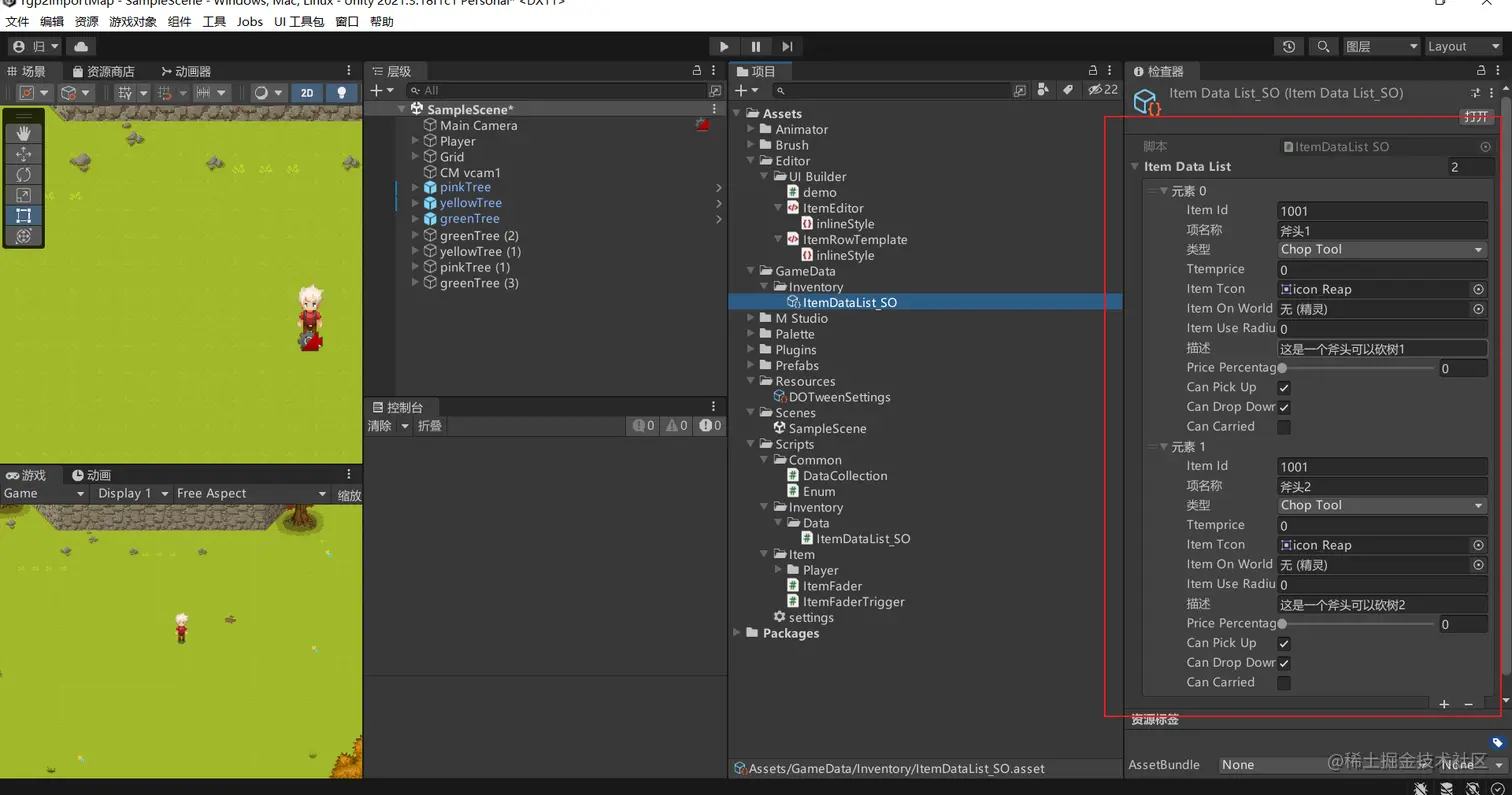Open type dropdown Chop Tool for element 1

[x=1382, y=506]
